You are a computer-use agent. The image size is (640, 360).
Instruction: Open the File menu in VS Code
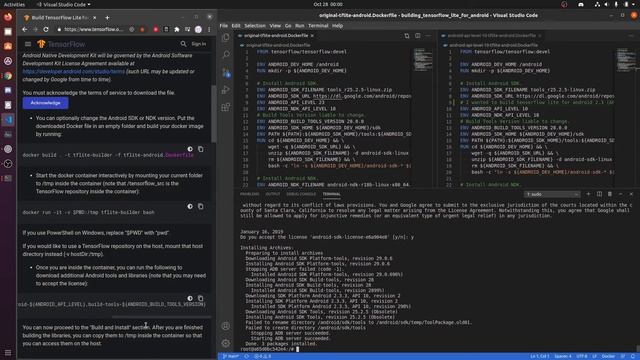[224, 26]
